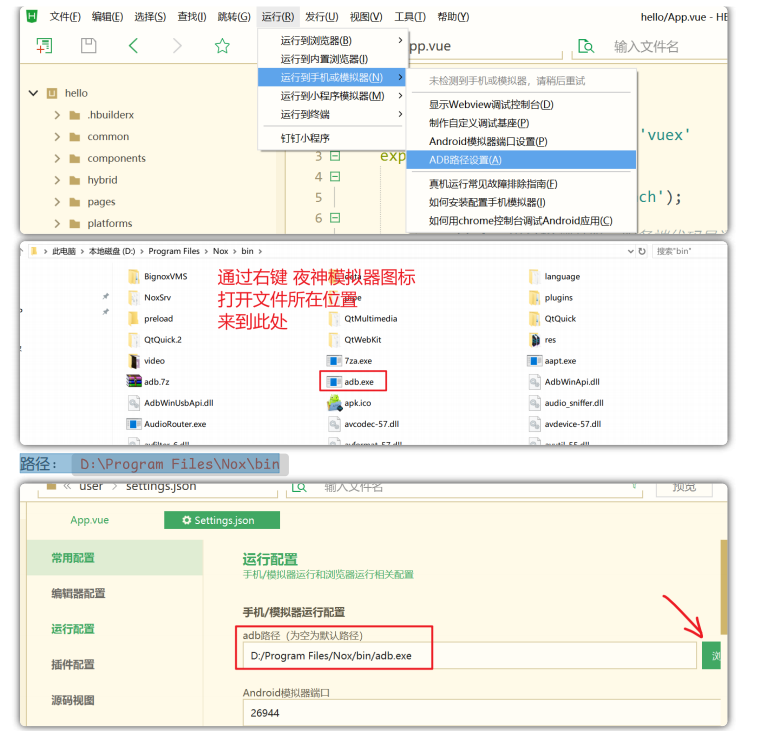Select 制作自定义调试基座(P) entry
The width and height of the screenshot is (766, 731).
pos(521,123)
